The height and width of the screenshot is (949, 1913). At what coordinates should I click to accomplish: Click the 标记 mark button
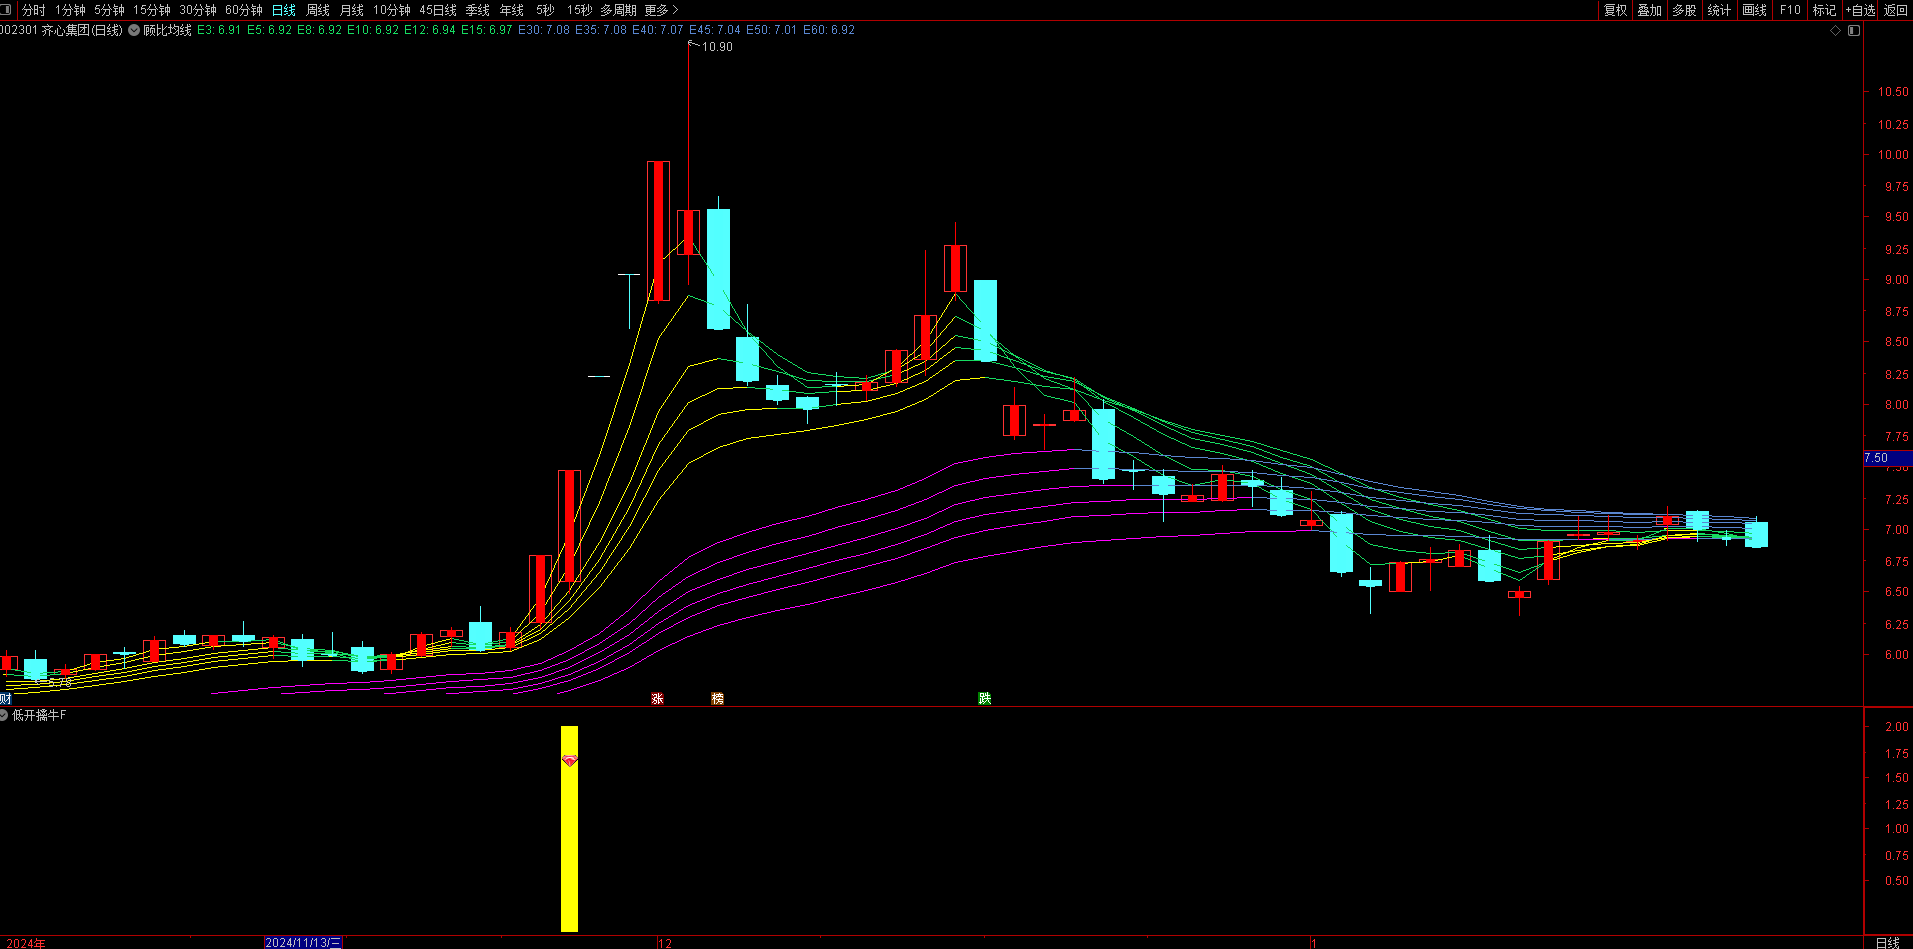[1825, 10]
